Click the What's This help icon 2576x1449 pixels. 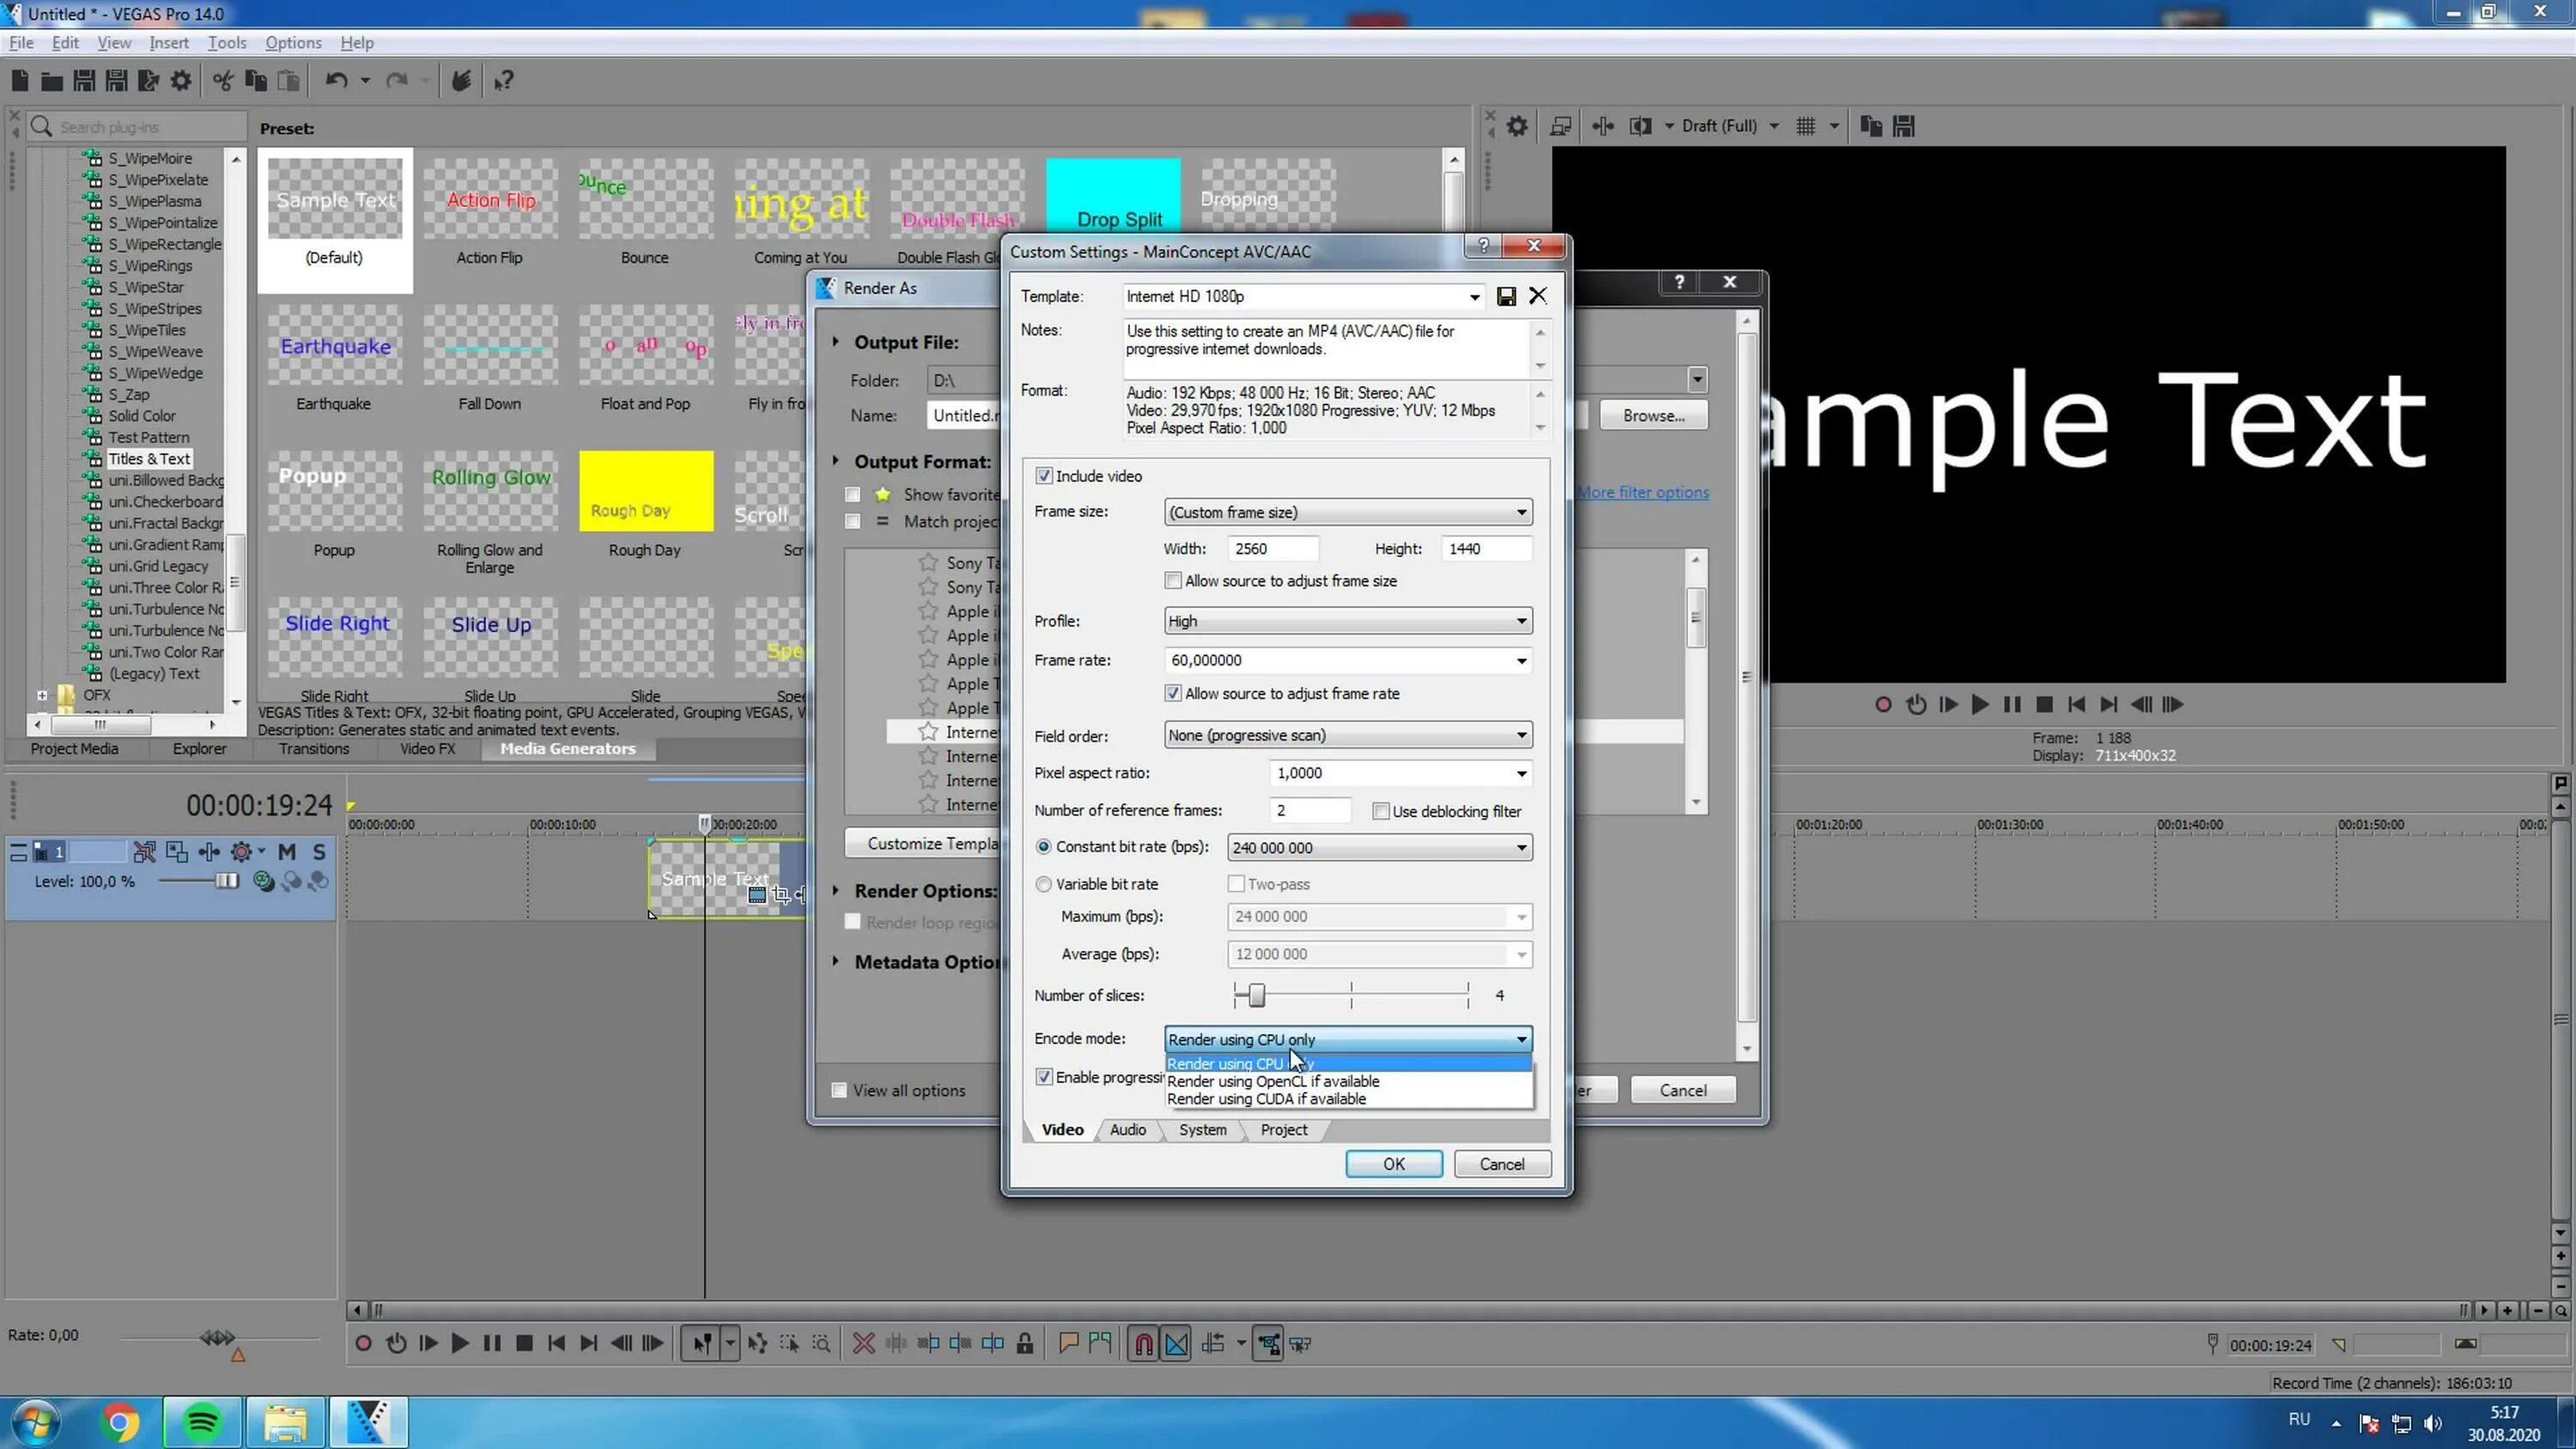504,81
